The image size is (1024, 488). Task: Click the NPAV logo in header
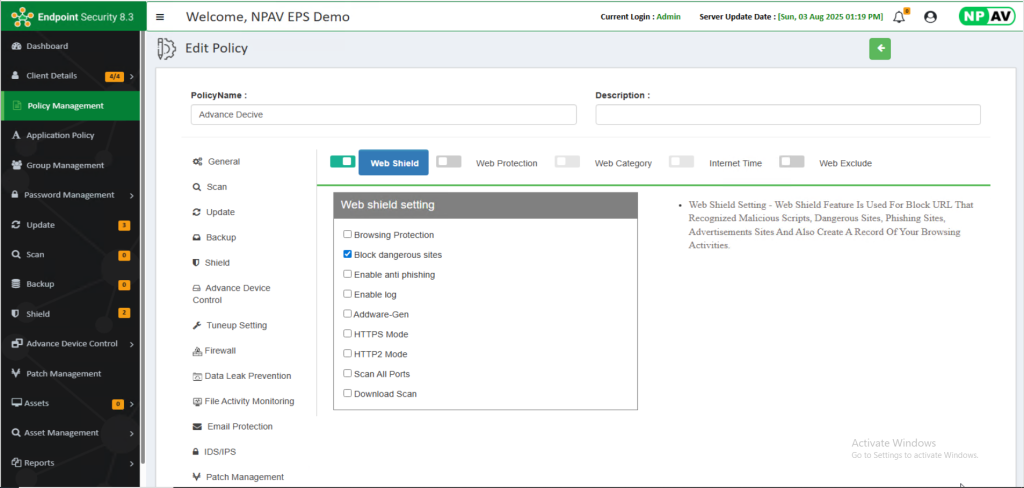coord(985,17)
